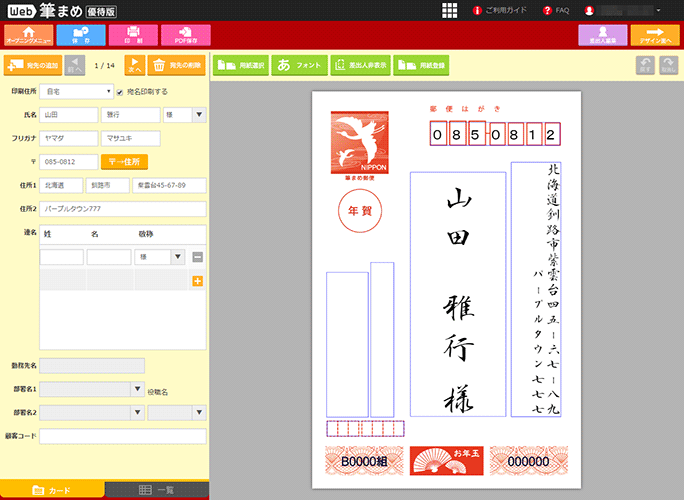
Task: Open the FAQ link
Action: point(556,10)
